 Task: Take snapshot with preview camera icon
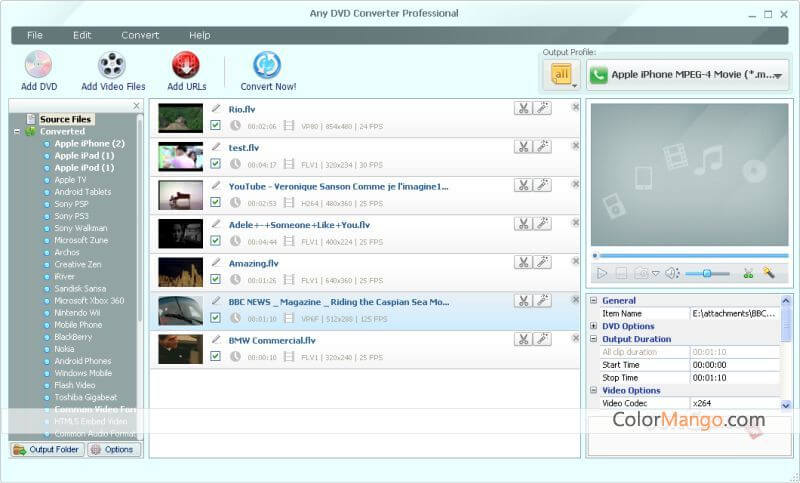click(x=640, y=273)
